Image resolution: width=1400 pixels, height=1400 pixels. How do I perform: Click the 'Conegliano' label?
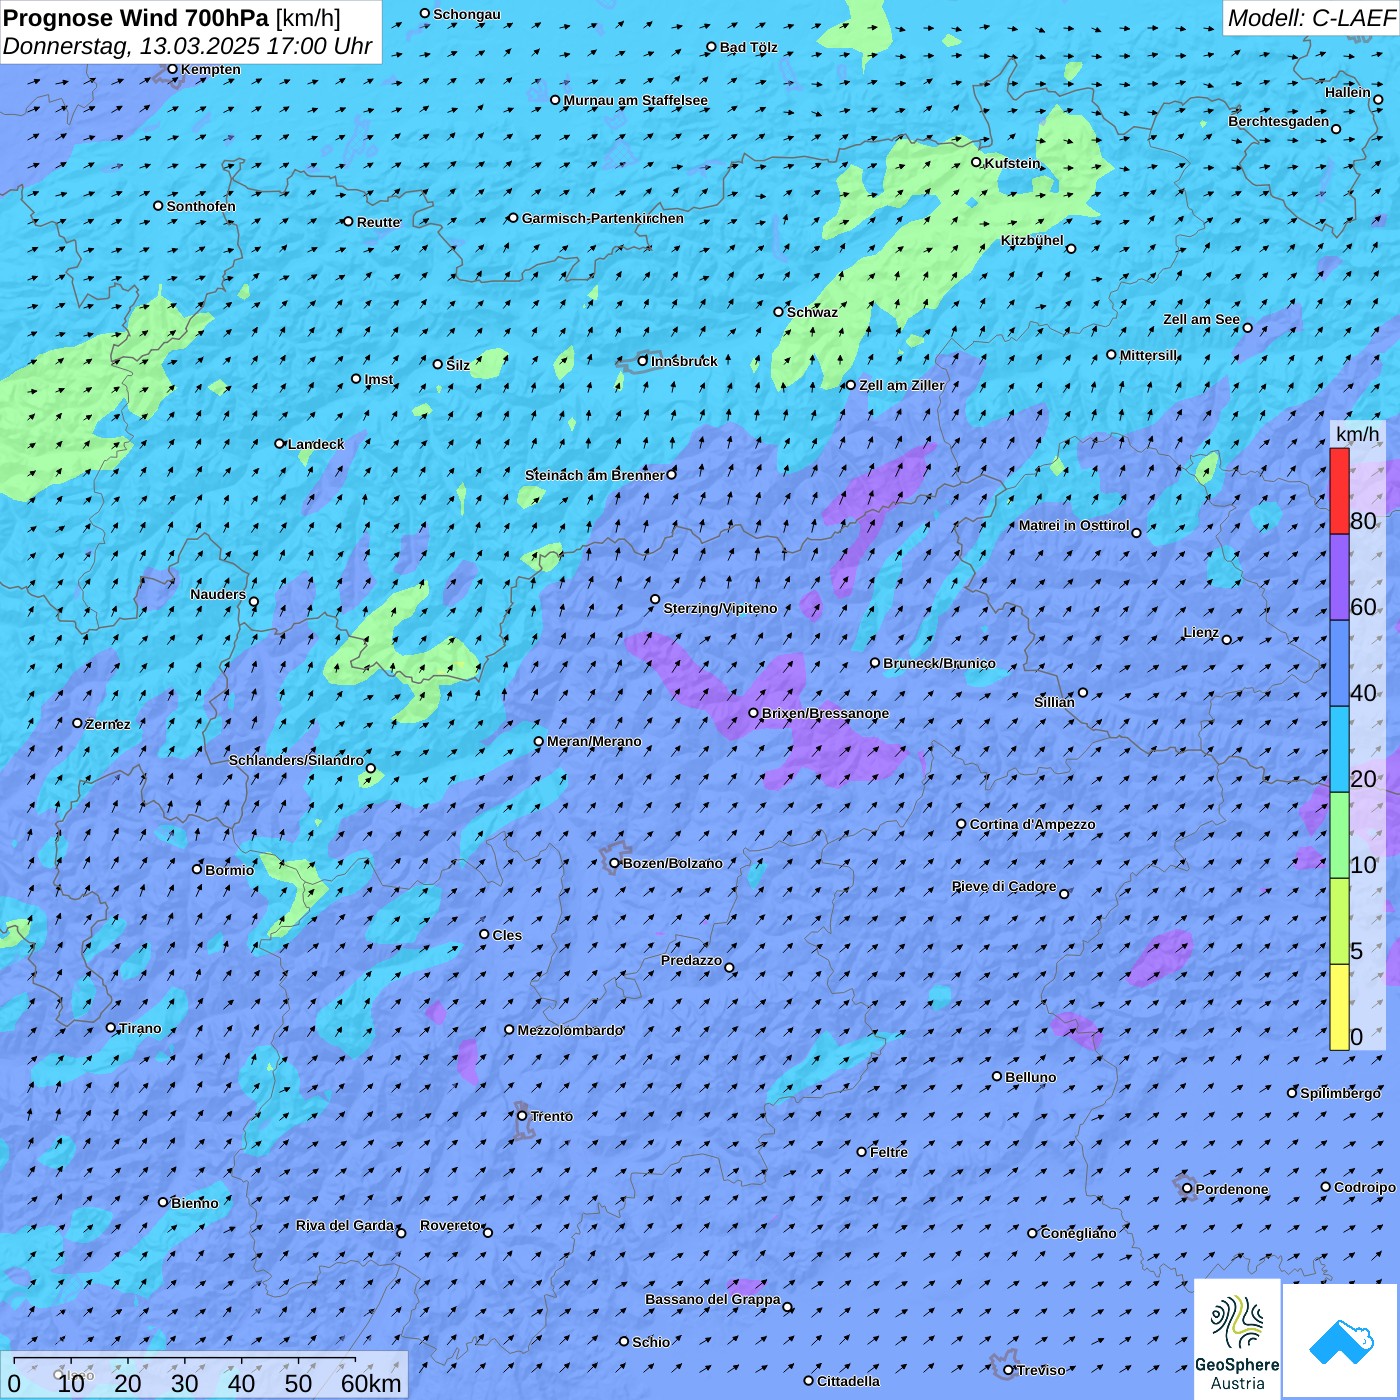[x=1079, y=1233]
